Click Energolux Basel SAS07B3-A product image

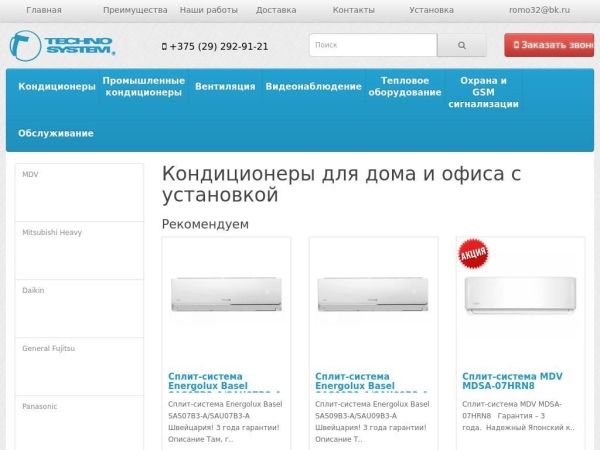(226, 294)
